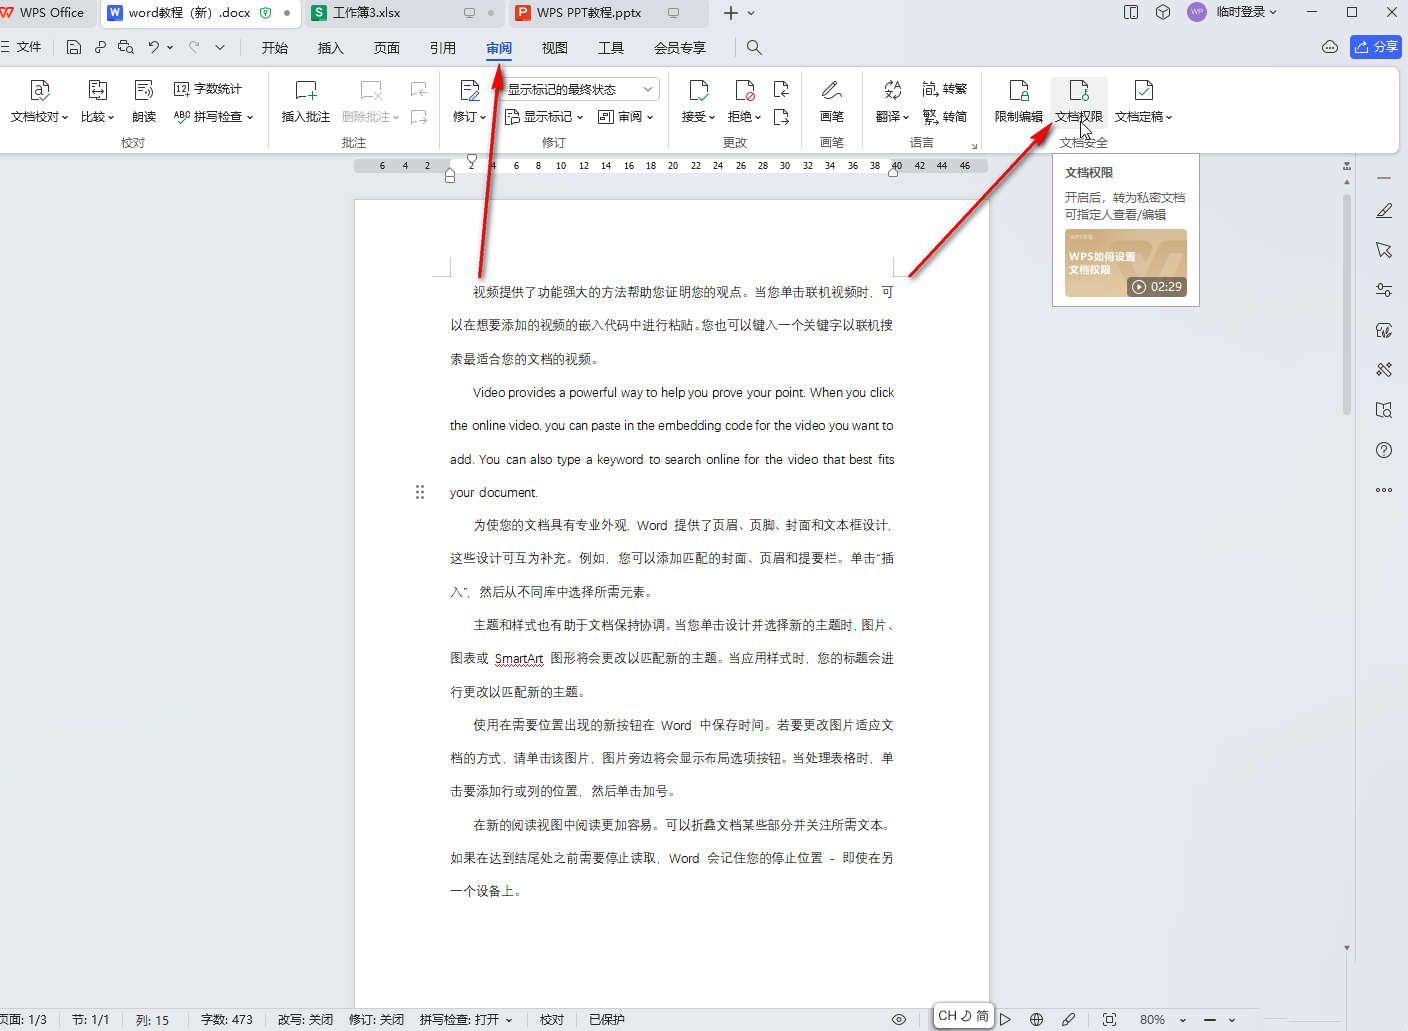
Task: Toggle eye protection mode in status bar
Action: (x=899, y=1019)
